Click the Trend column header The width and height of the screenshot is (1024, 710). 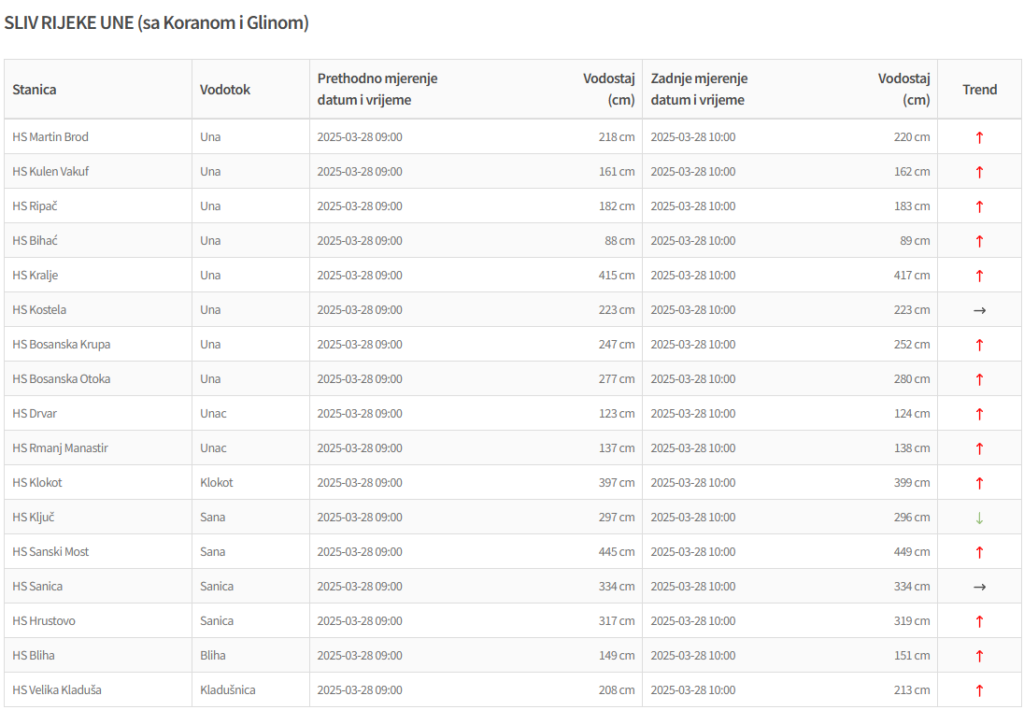[x=979, y=89]
